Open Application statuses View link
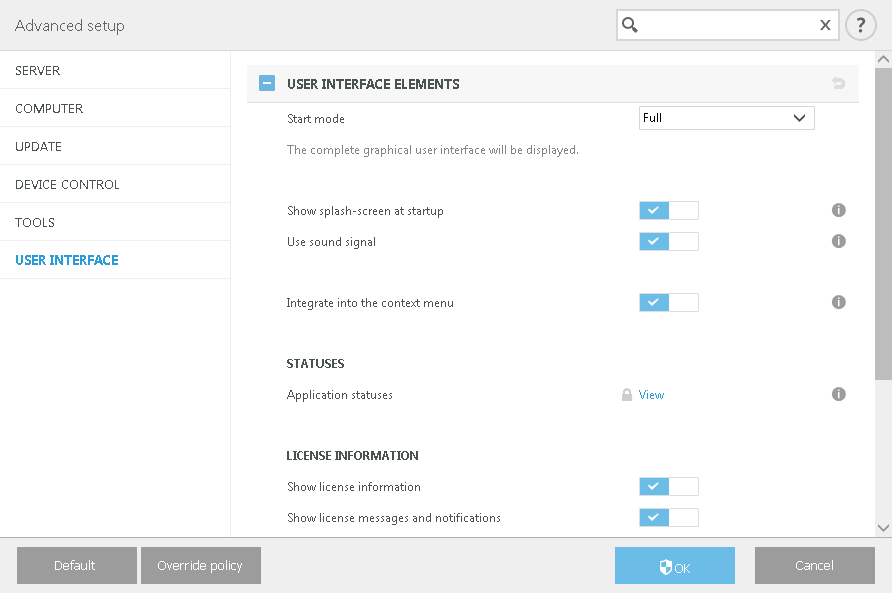Viewport: 892px width, 593px height. pos(651,395)
